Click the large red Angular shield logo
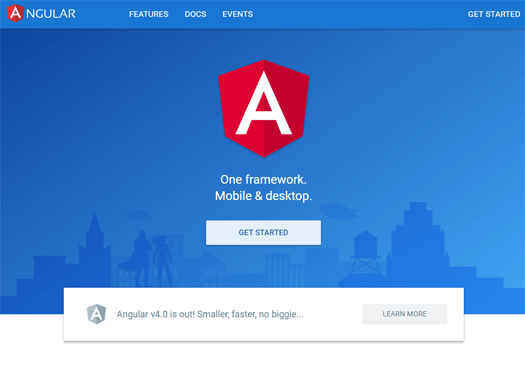This screenshot has height=375, width=525. pyautogui.click(x=264, y=108)
